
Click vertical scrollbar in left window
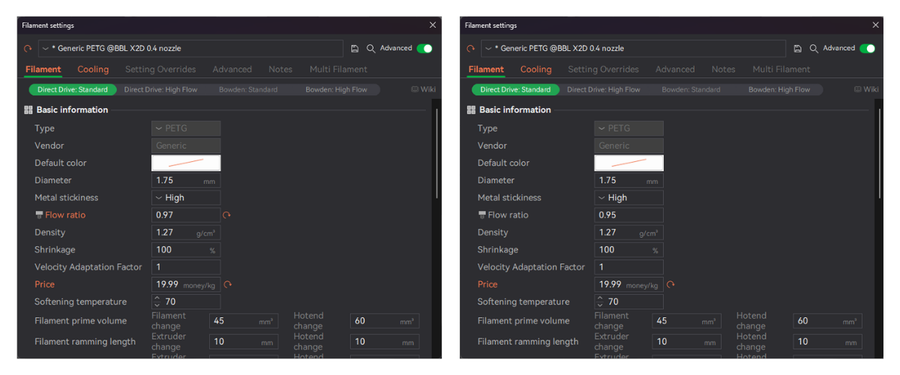click(437, 154)
